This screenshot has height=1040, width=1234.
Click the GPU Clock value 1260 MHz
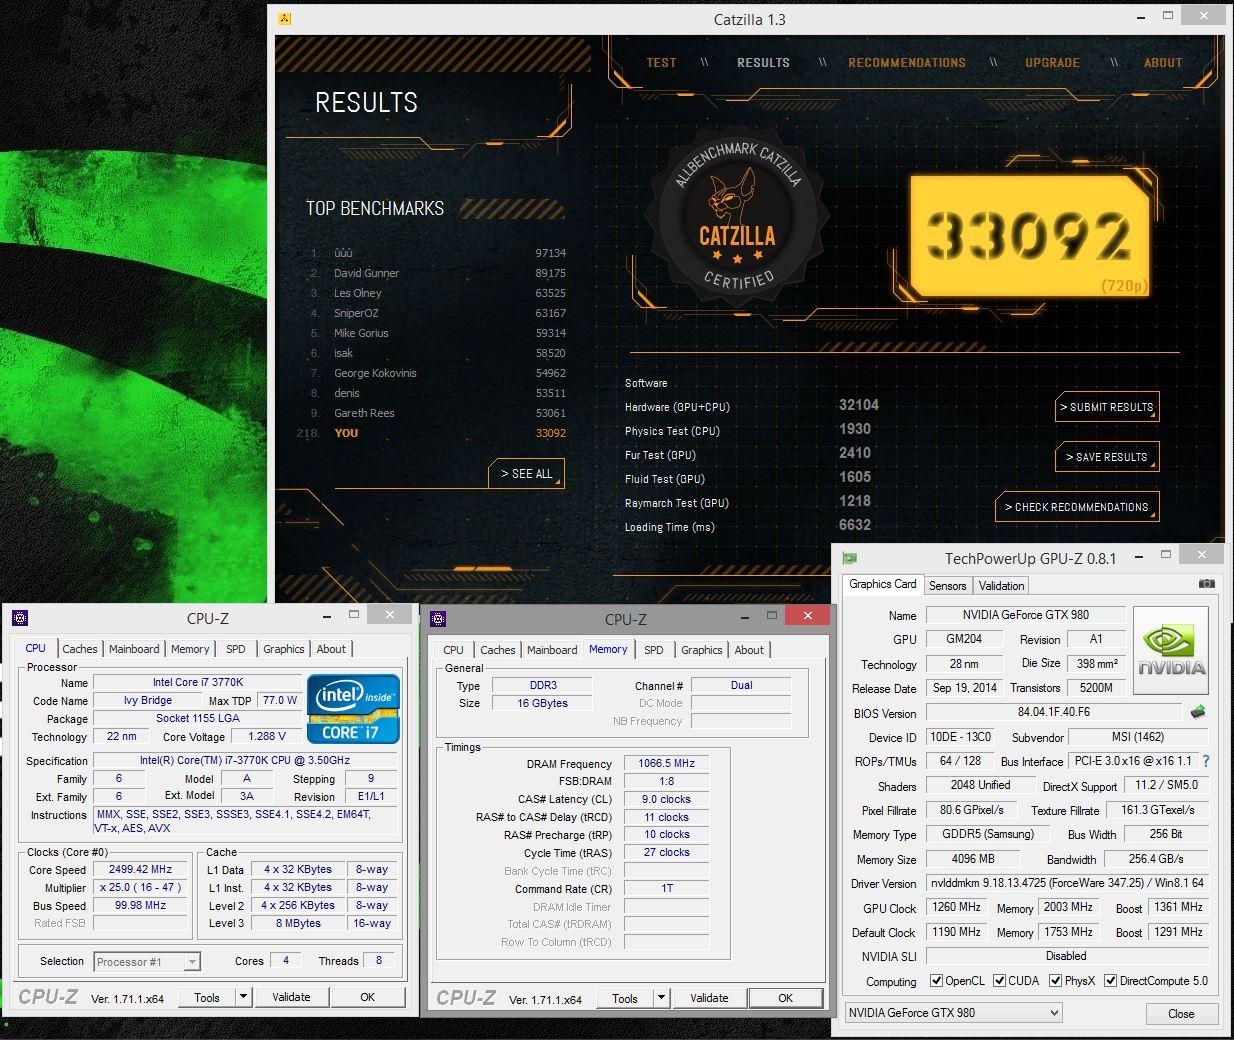(956, 907)
